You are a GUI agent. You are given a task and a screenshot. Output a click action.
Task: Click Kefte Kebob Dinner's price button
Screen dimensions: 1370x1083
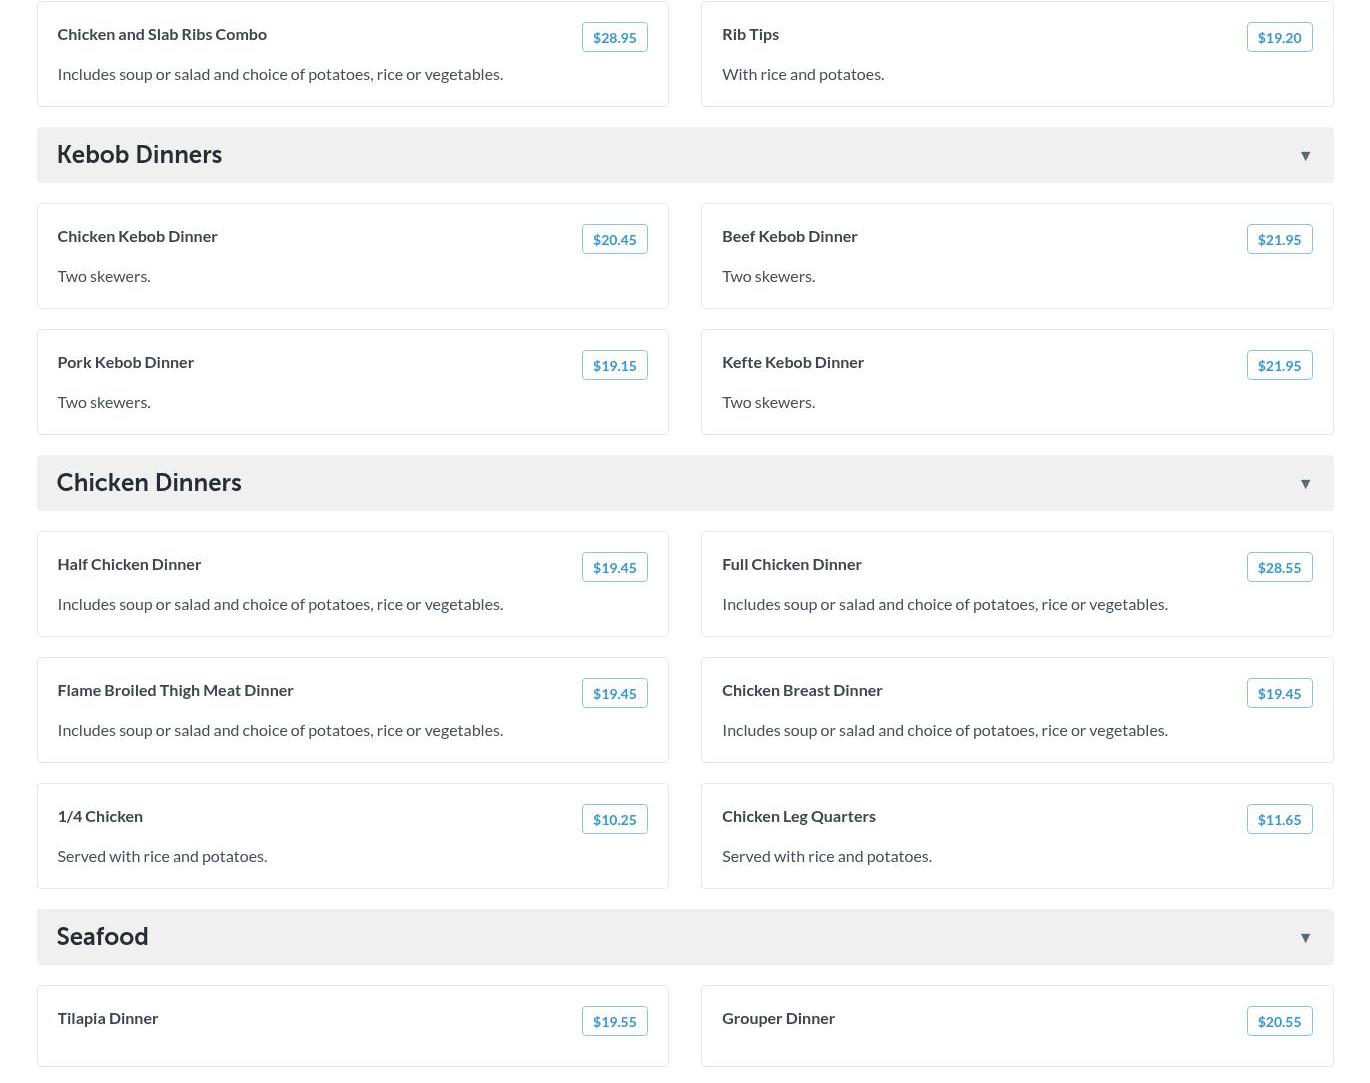pos(1279,366)
